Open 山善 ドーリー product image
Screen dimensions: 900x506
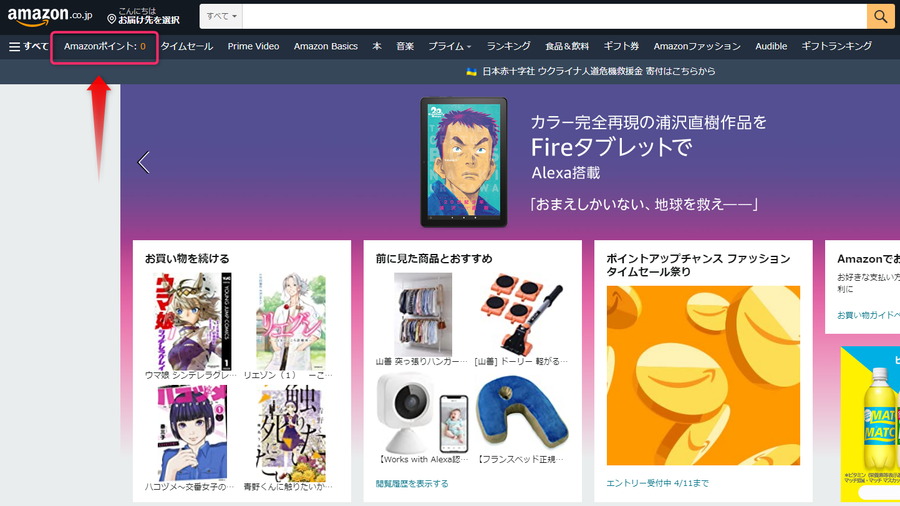click(522, 313)
